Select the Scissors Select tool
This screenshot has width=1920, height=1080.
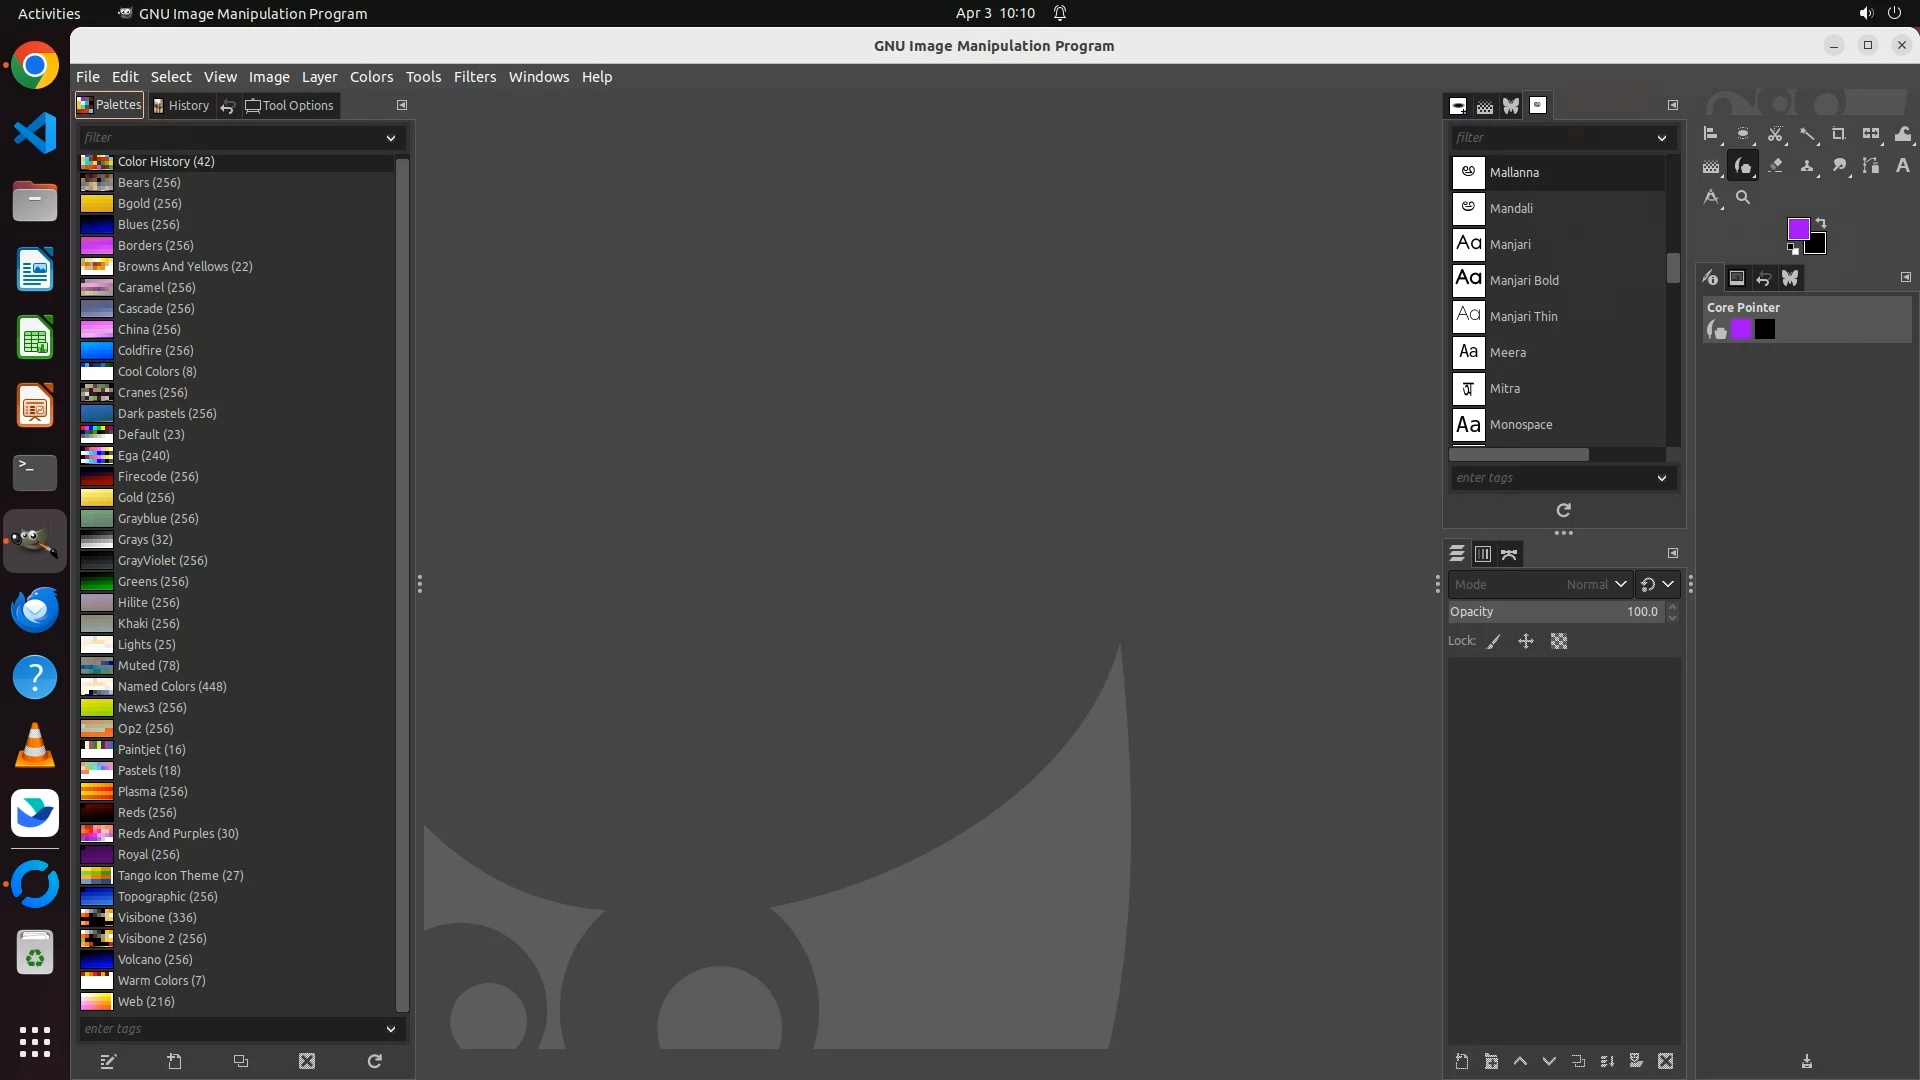[1775, 134]
